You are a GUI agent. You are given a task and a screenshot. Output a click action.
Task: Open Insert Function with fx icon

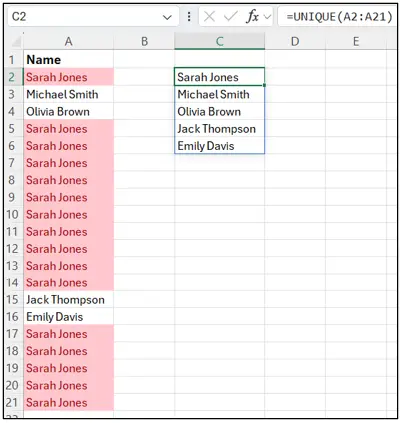pos(252,16)
